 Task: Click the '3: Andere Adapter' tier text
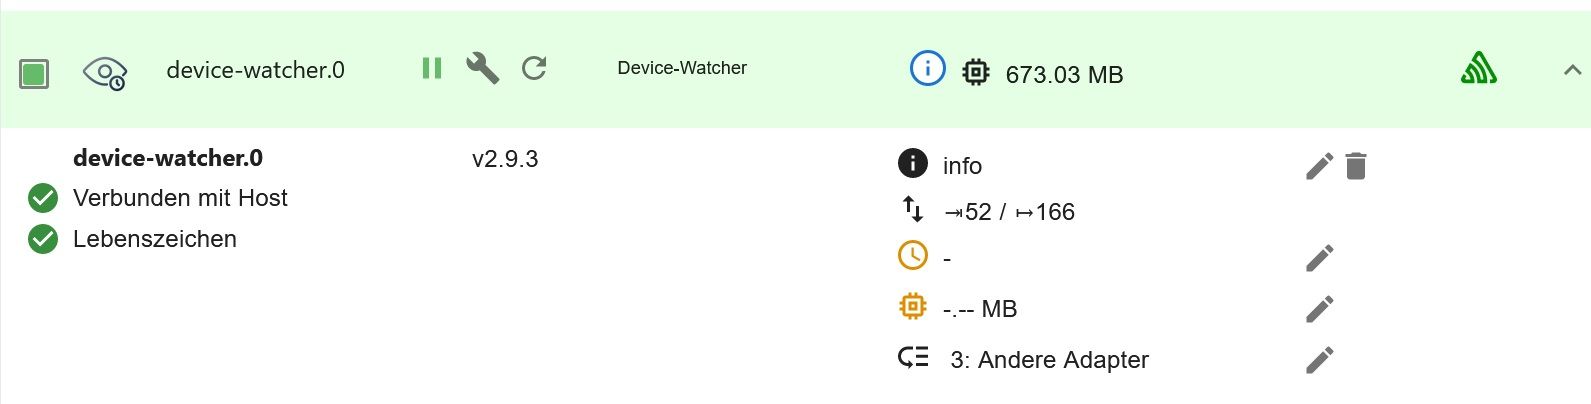[x=1049, y=360]
